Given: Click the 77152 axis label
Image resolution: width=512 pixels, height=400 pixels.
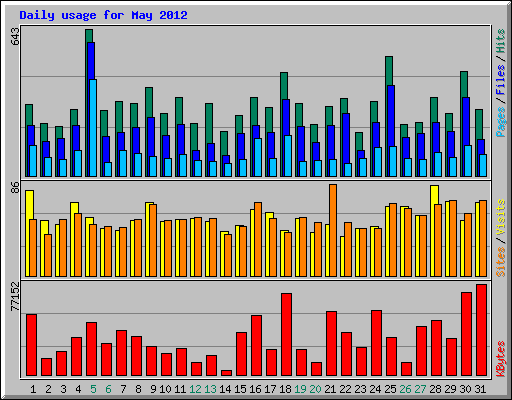Looking at the screenshot, I should (16, 296).
